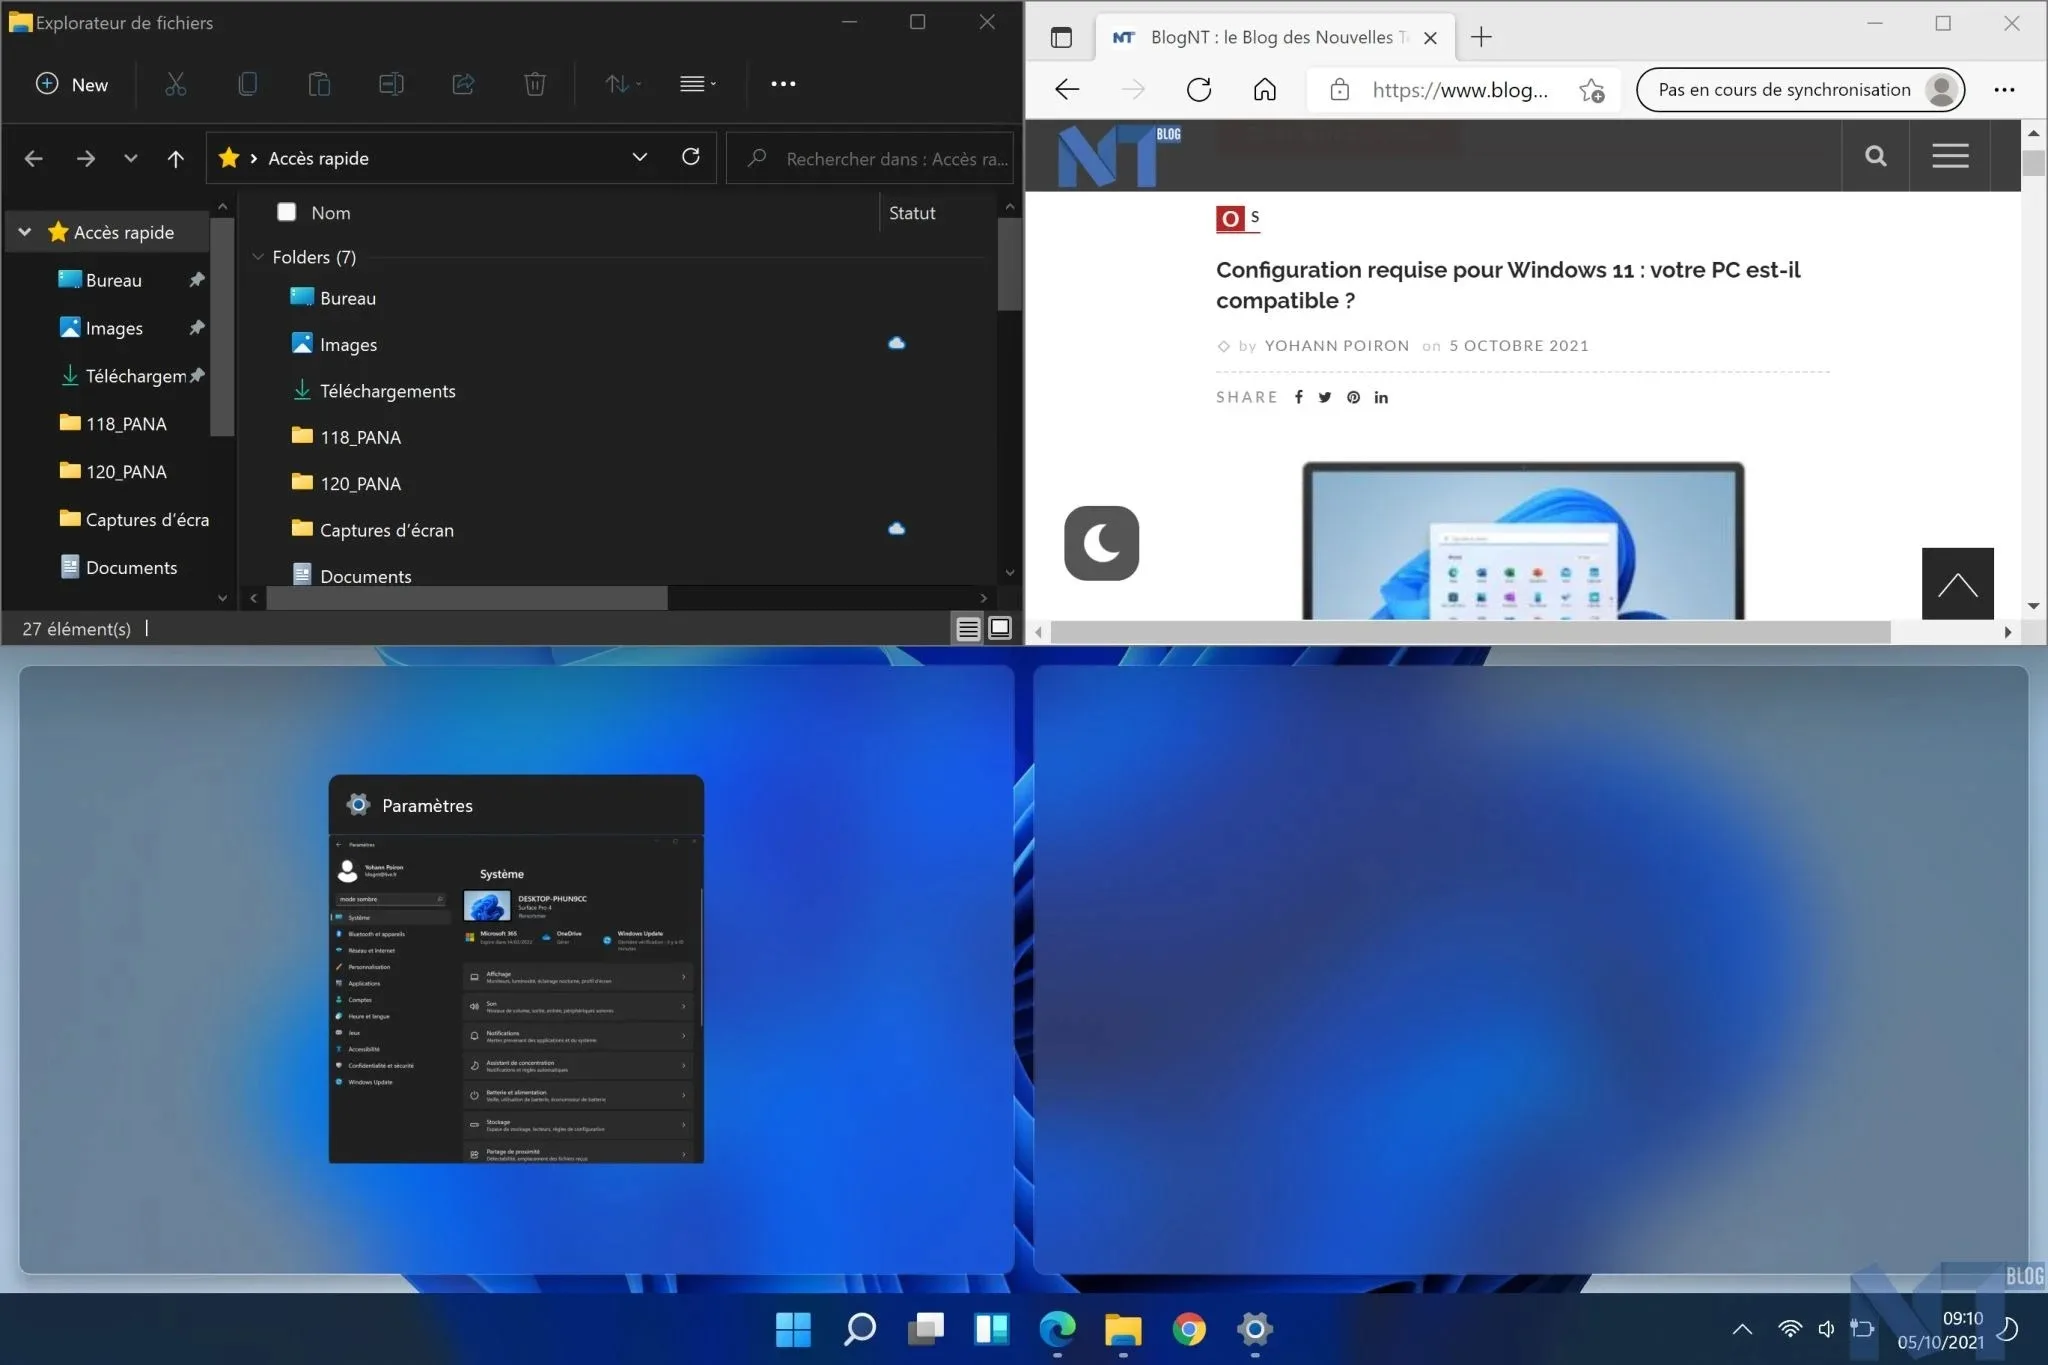Image resolution: width=2048 pixels, height=1365 pixels.
Task: Click the Explorer horizontal scrollbar thumb
Action: (x=467, y=598)
